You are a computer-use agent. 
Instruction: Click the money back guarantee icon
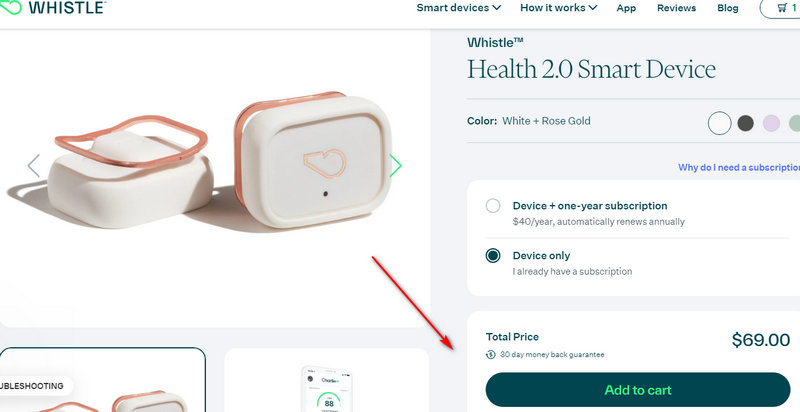[x=490, y=354]
